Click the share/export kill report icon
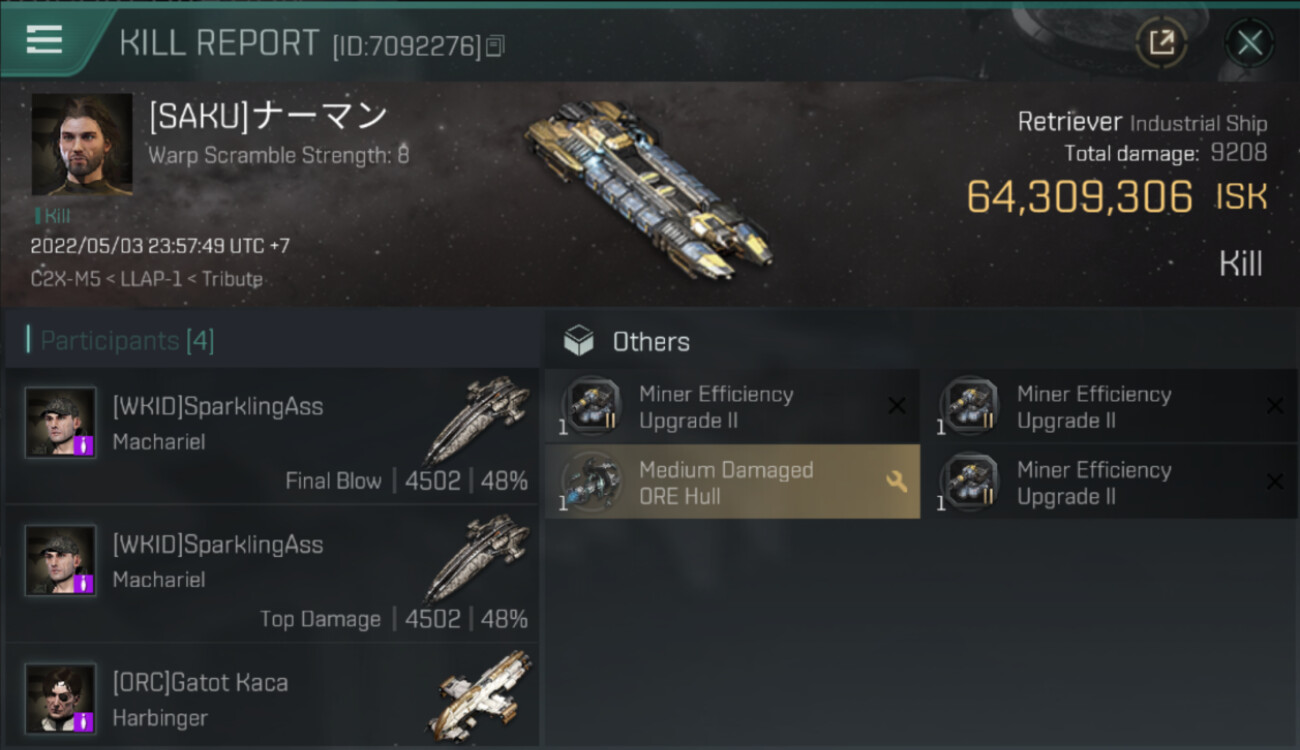1300x750 pixels. pyautogui.click(x=1161, y=42)
